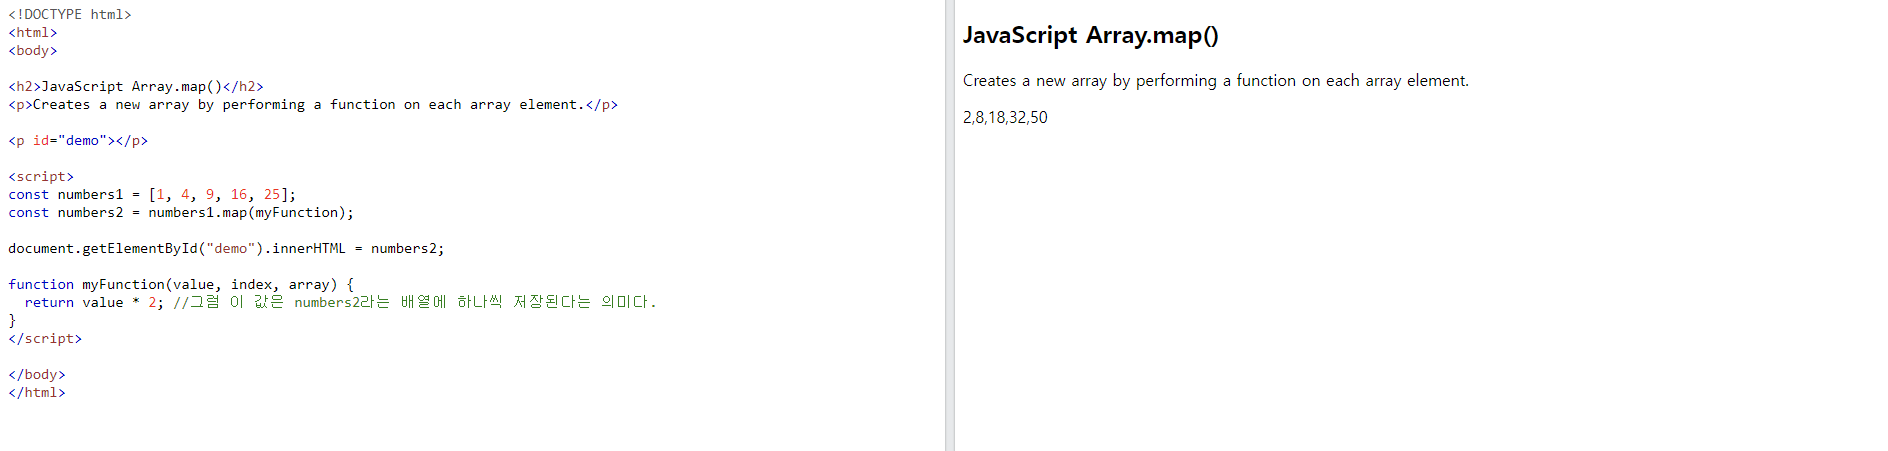Click the p id="demo" code line
The height and width of the screenshot is (451, 1888).
[x=78, y=140]
